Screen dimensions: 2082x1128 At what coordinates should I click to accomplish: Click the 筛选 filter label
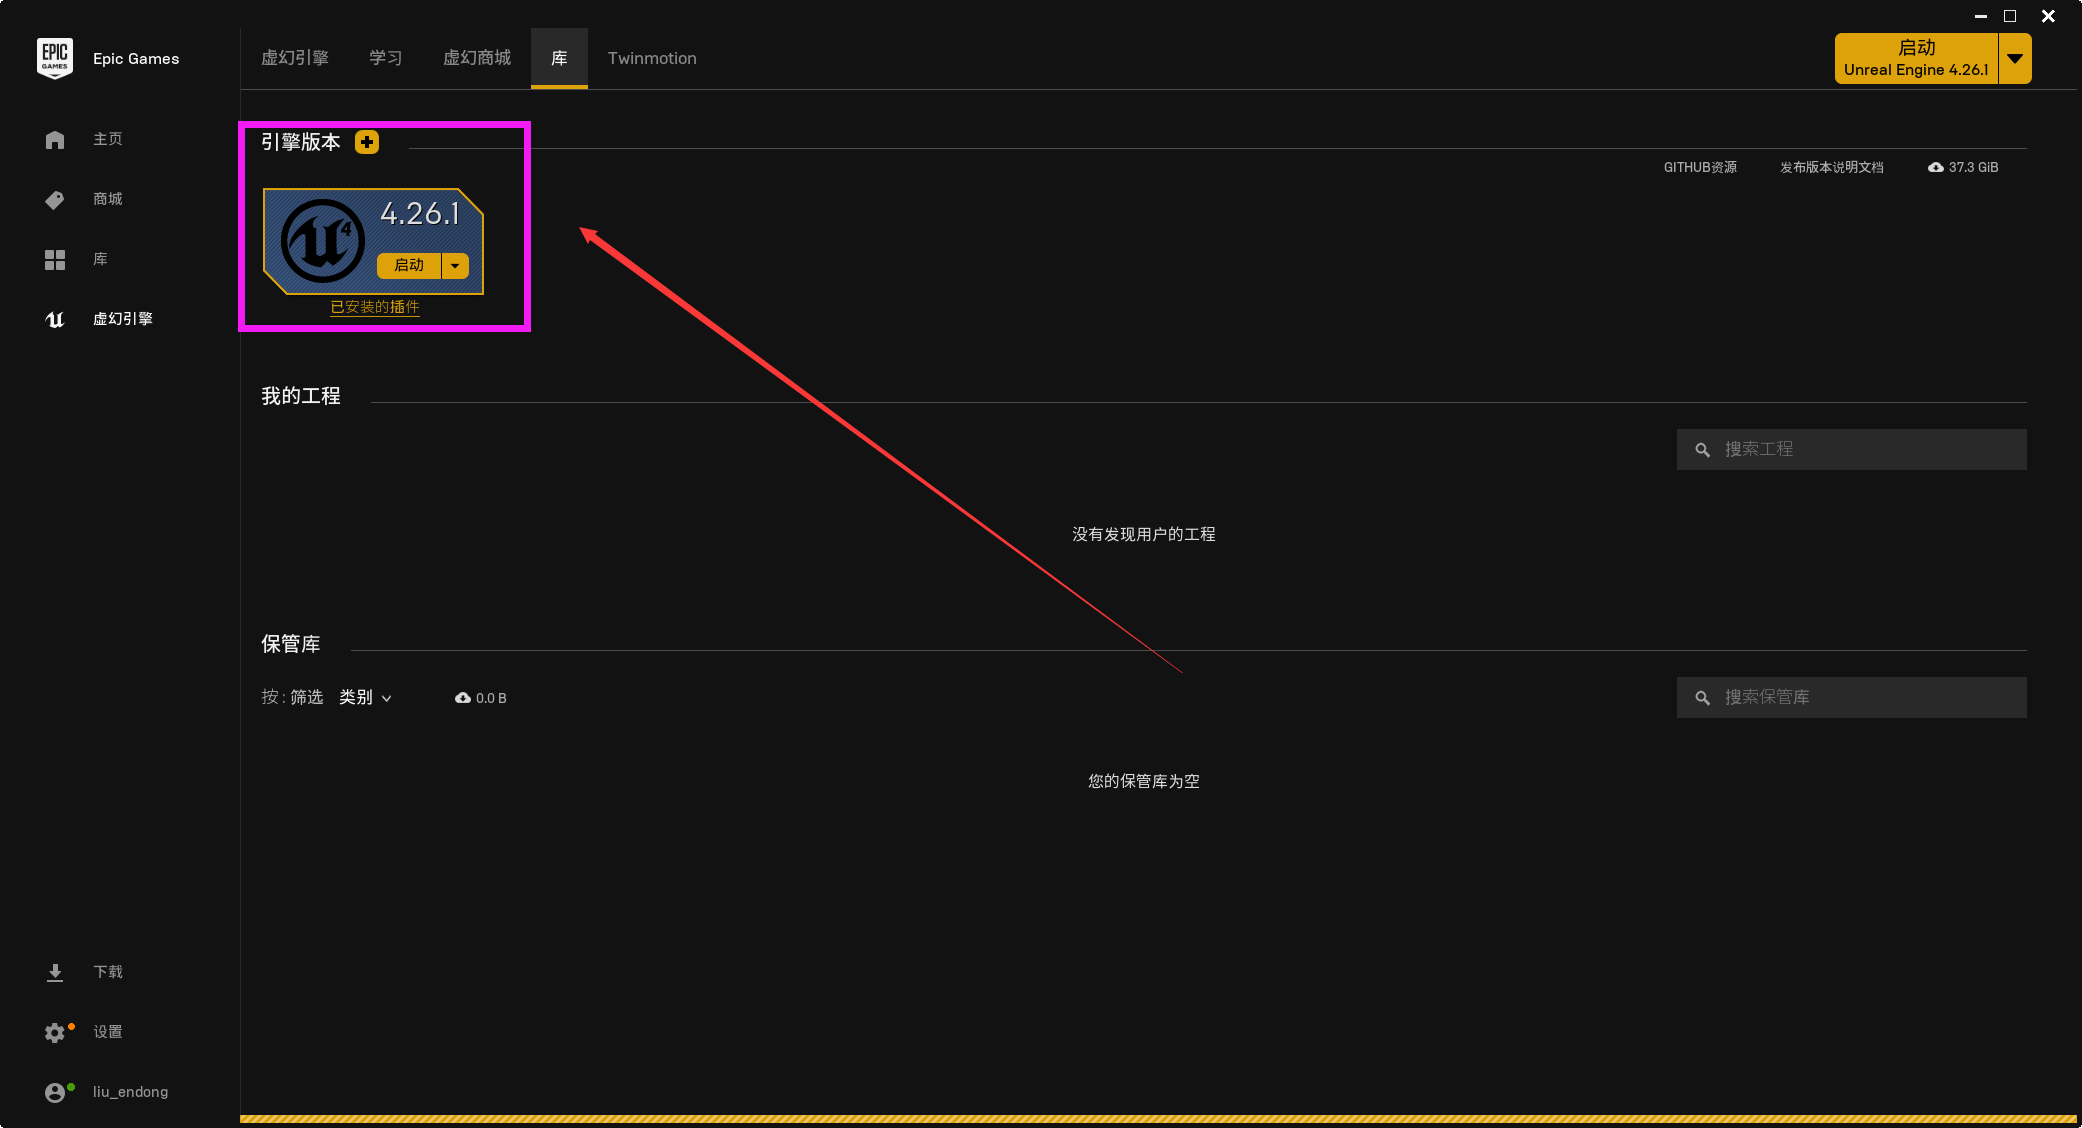click(307, 697)
